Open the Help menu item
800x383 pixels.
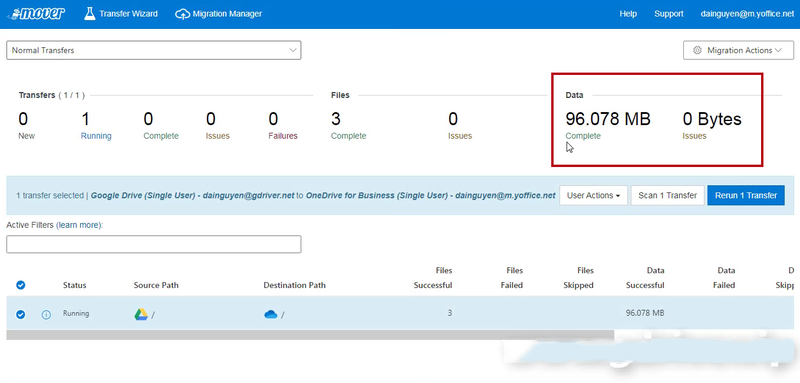pyautogui.click(x=628, y=14)
